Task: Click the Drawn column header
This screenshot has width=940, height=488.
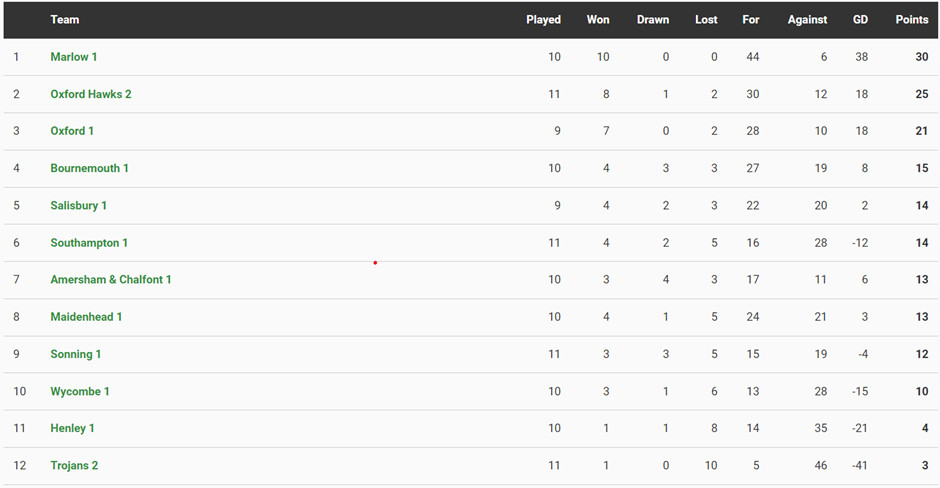Action: click(653, 20)
